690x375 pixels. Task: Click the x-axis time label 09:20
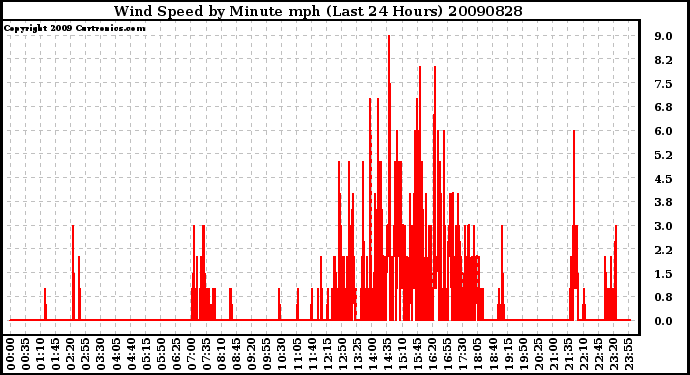click(x=252, y=354)
